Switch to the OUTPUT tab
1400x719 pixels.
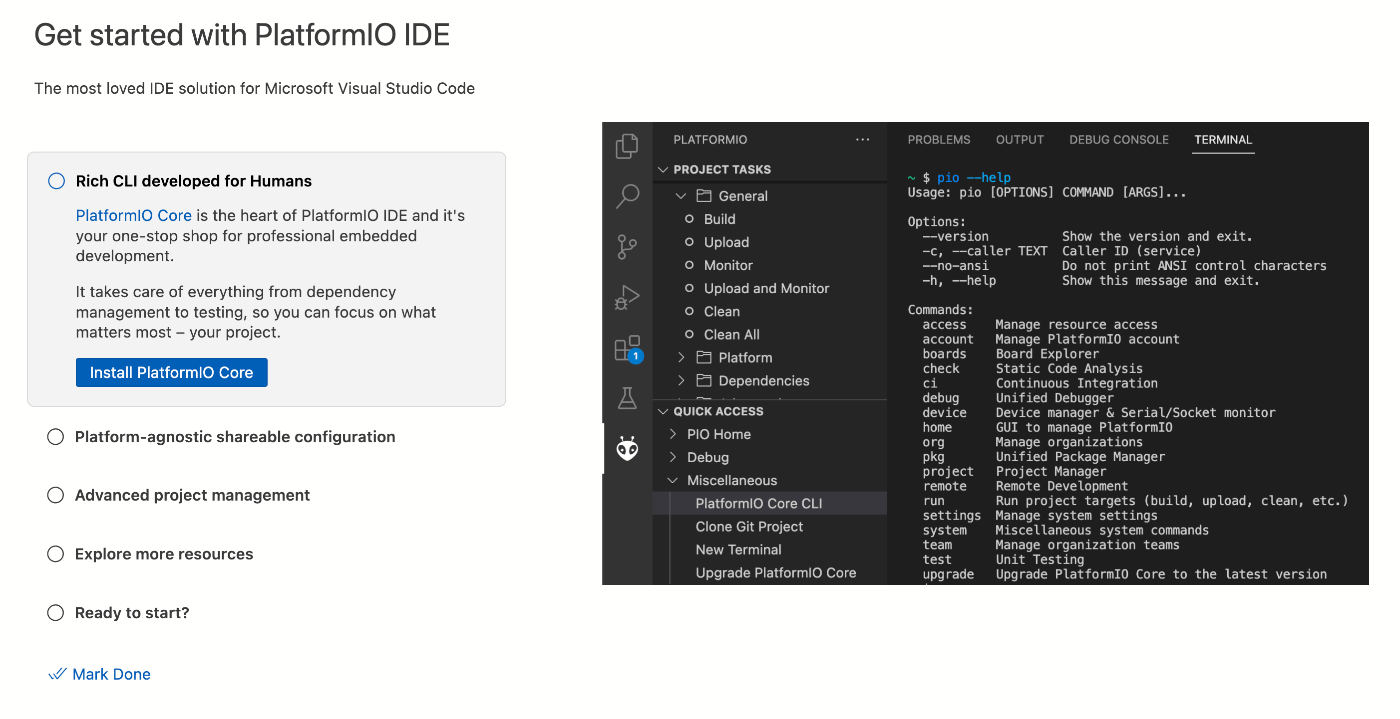(x=1020, y=140)
